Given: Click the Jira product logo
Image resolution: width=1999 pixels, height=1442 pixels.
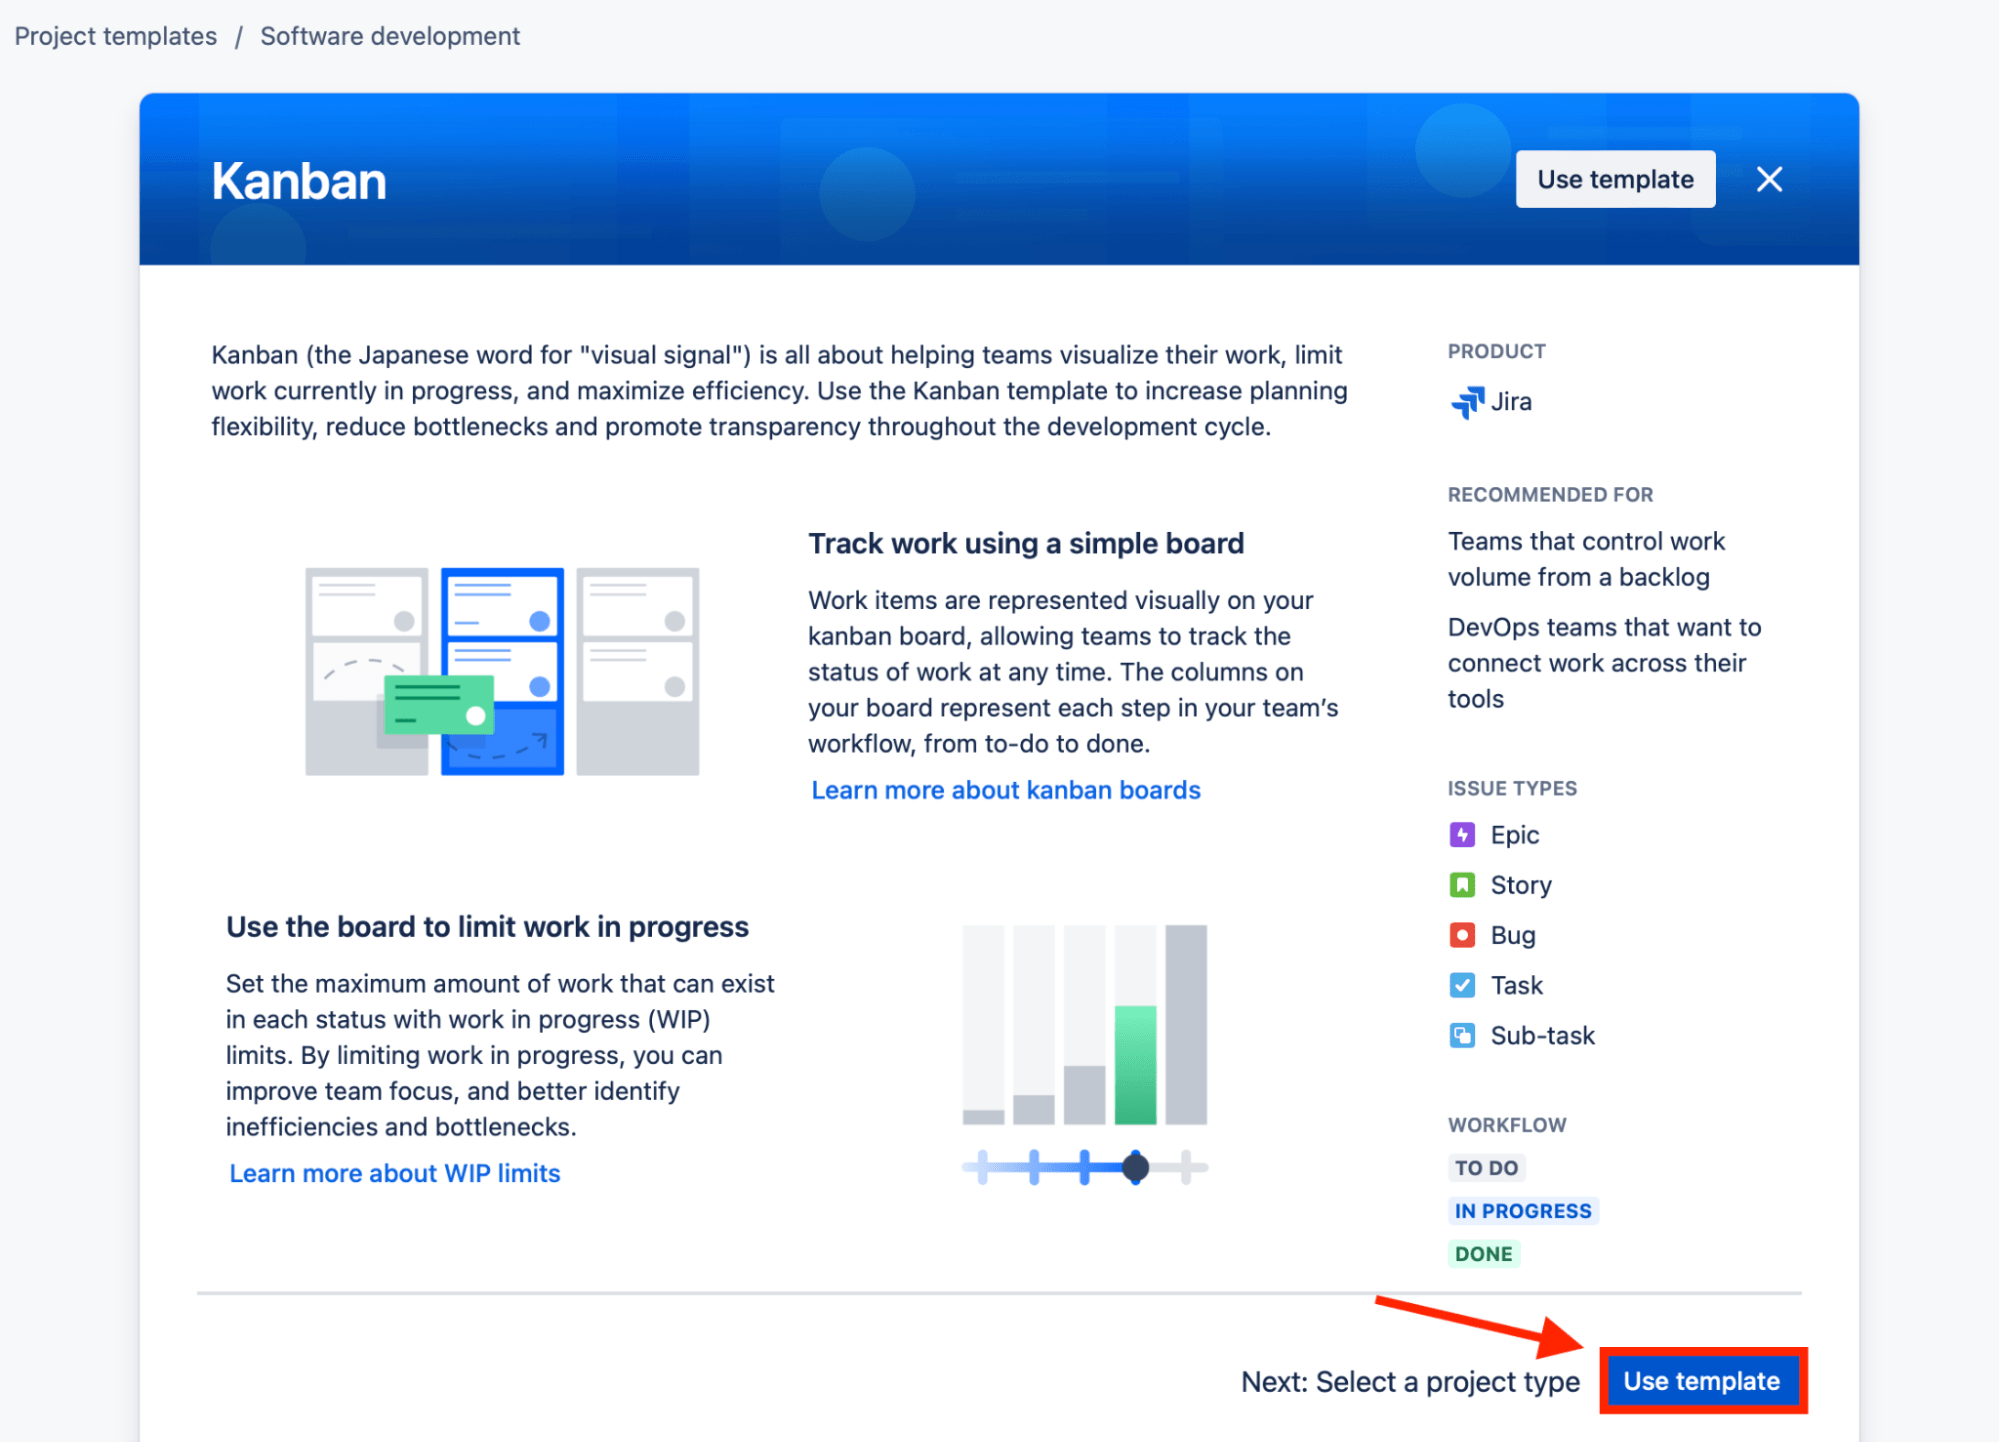Looking at the screenshot, I should (x=1468, y=401).
